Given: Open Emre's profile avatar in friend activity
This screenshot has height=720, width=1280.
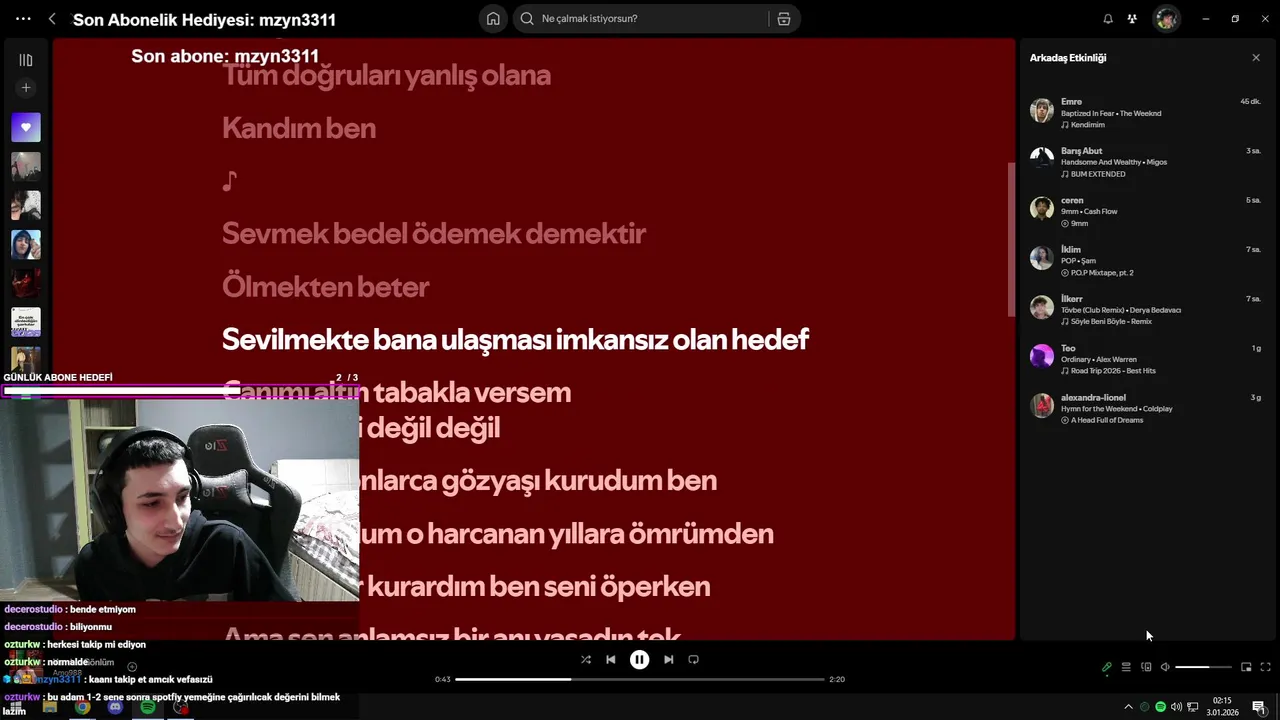Looking at the screenshot, I should (1042, 111).
